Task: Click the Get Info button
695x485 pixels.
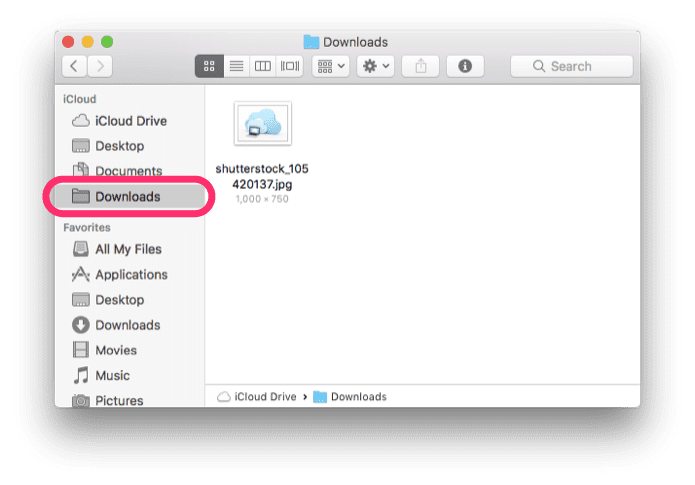Action: click(465, 66)
